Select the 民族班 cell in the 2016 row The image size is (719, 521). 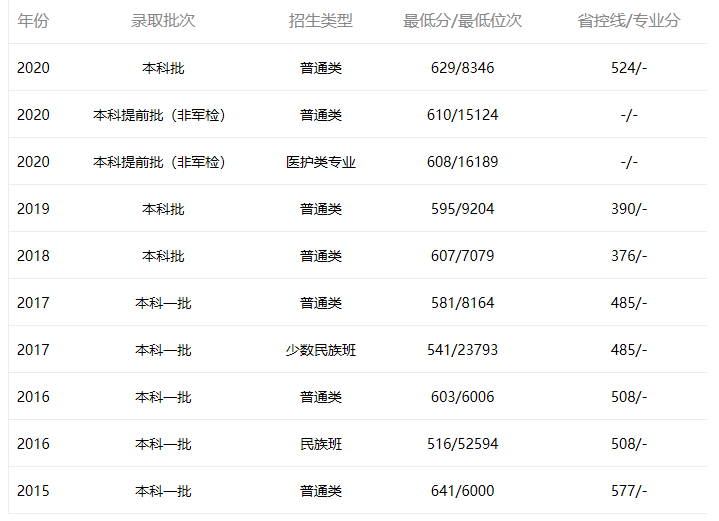(320, 444)
